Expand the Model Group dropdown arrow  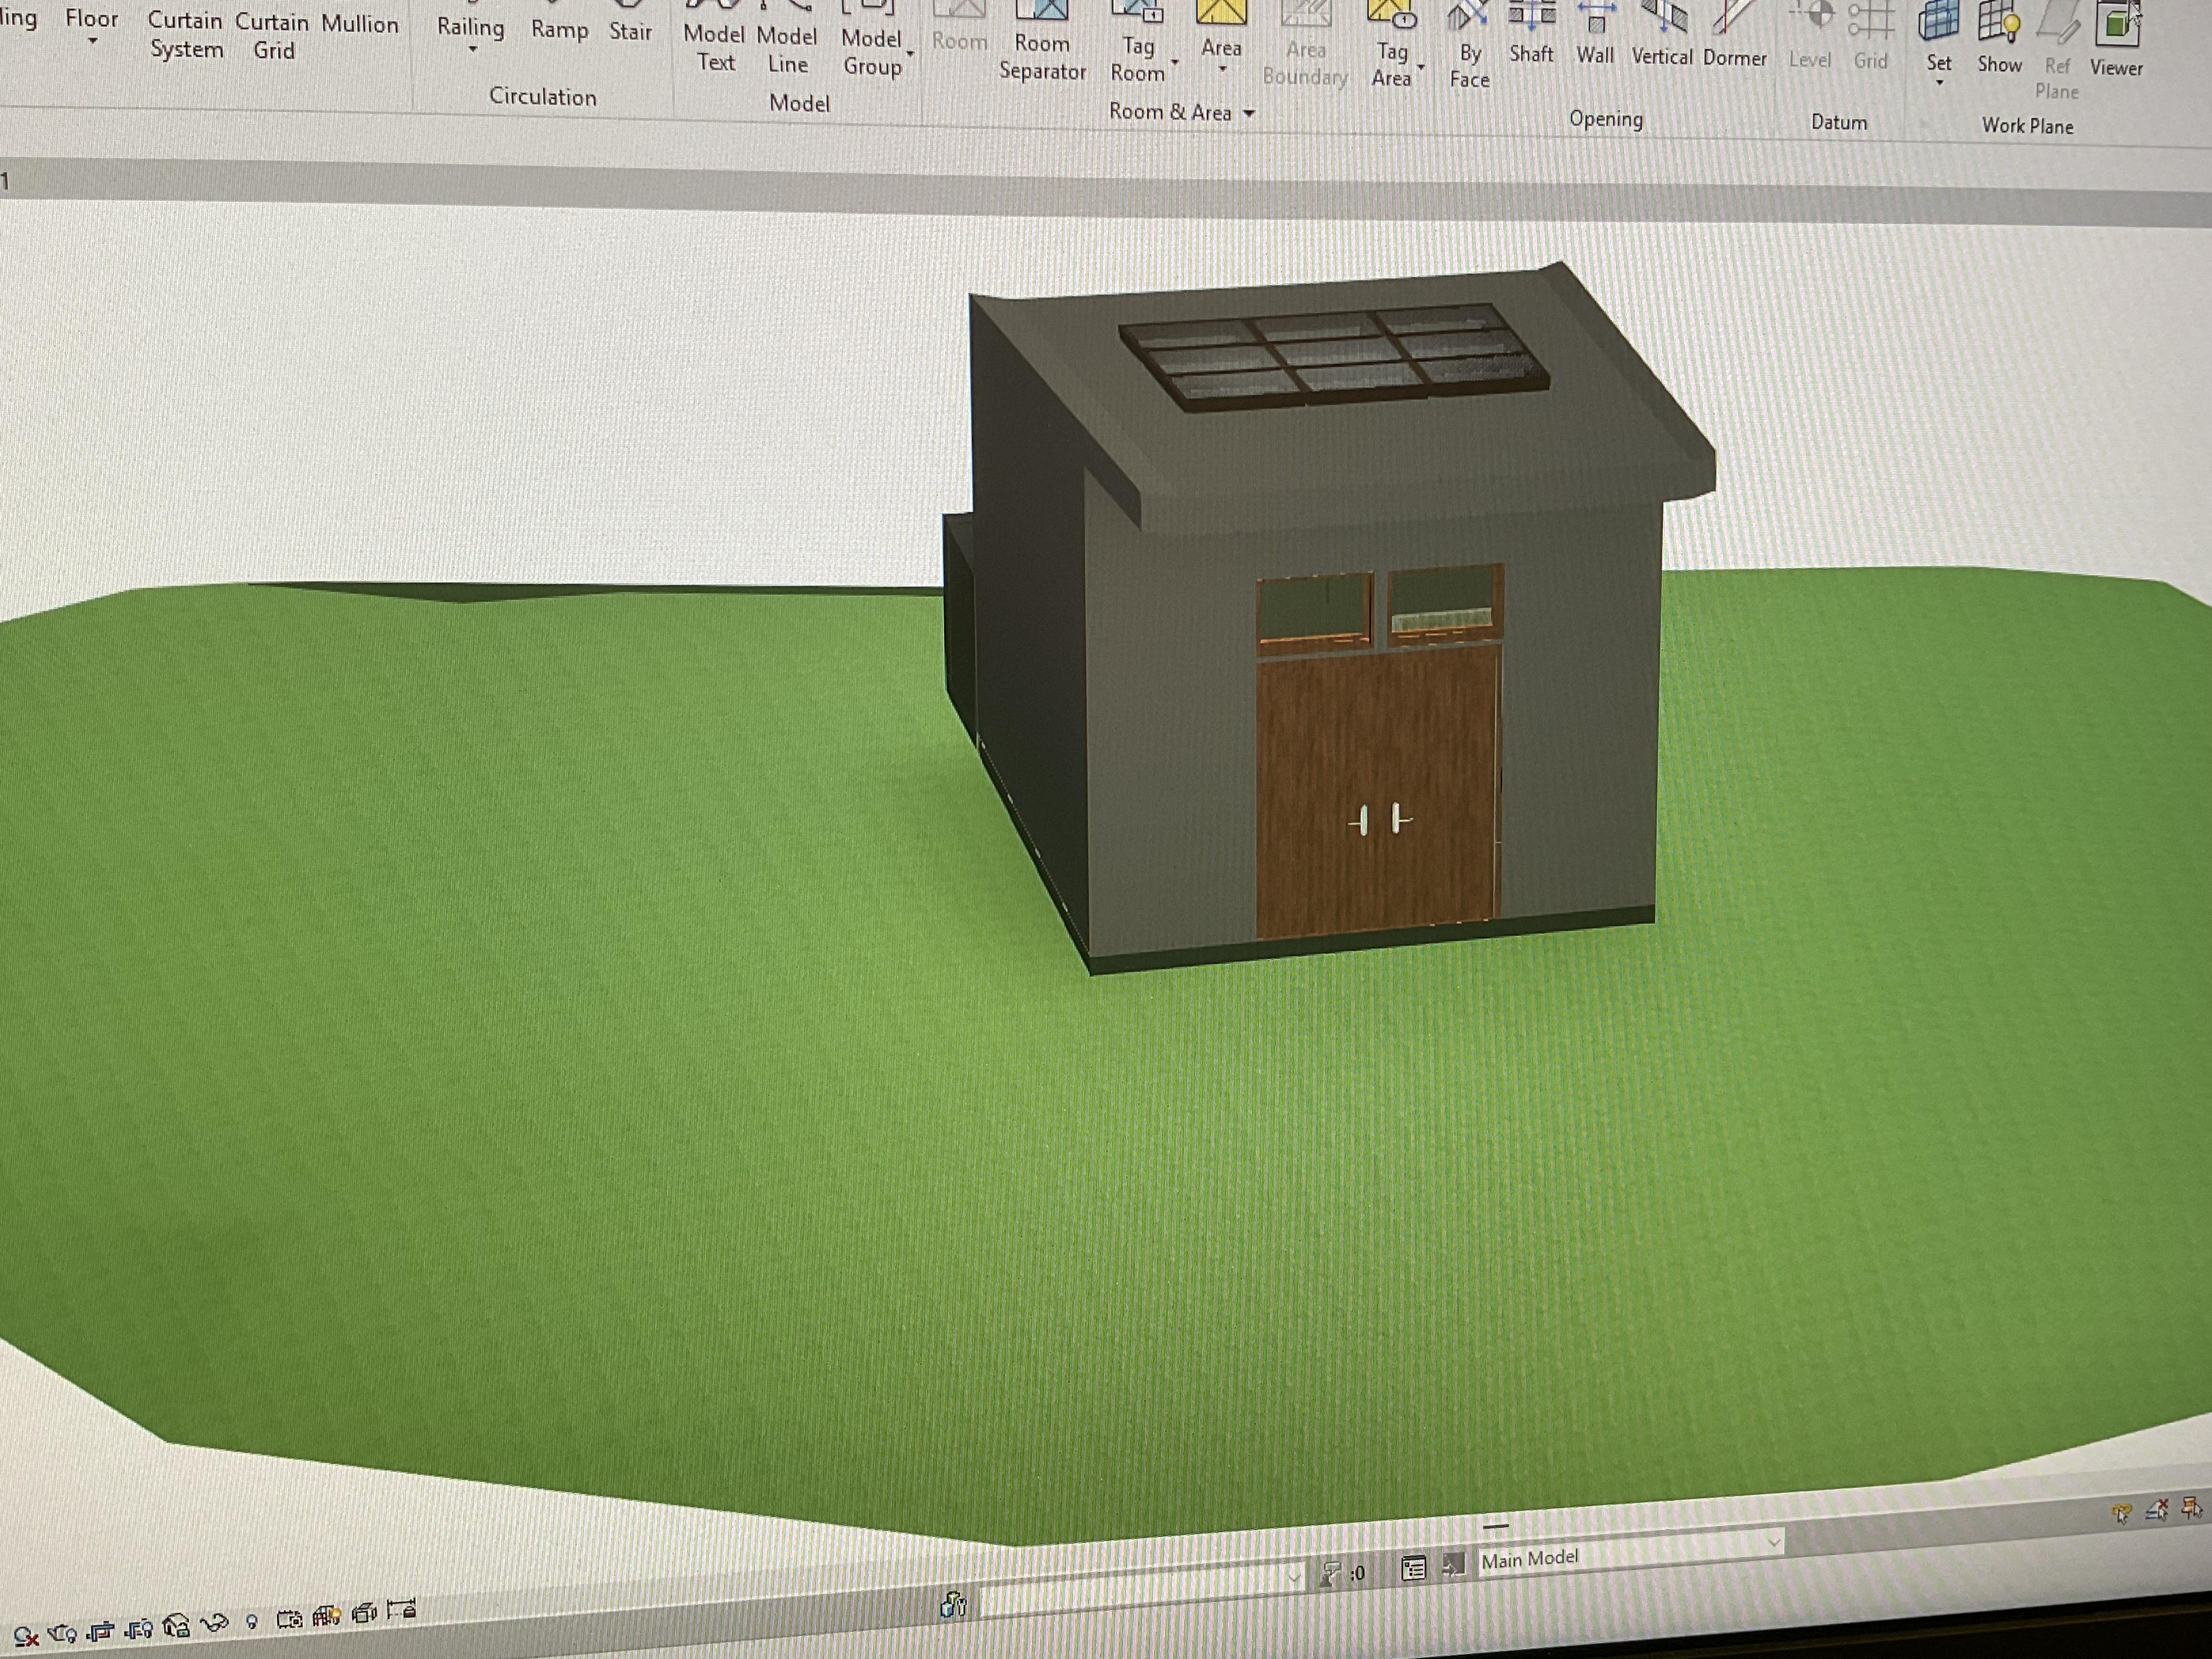tap(910, 53)
